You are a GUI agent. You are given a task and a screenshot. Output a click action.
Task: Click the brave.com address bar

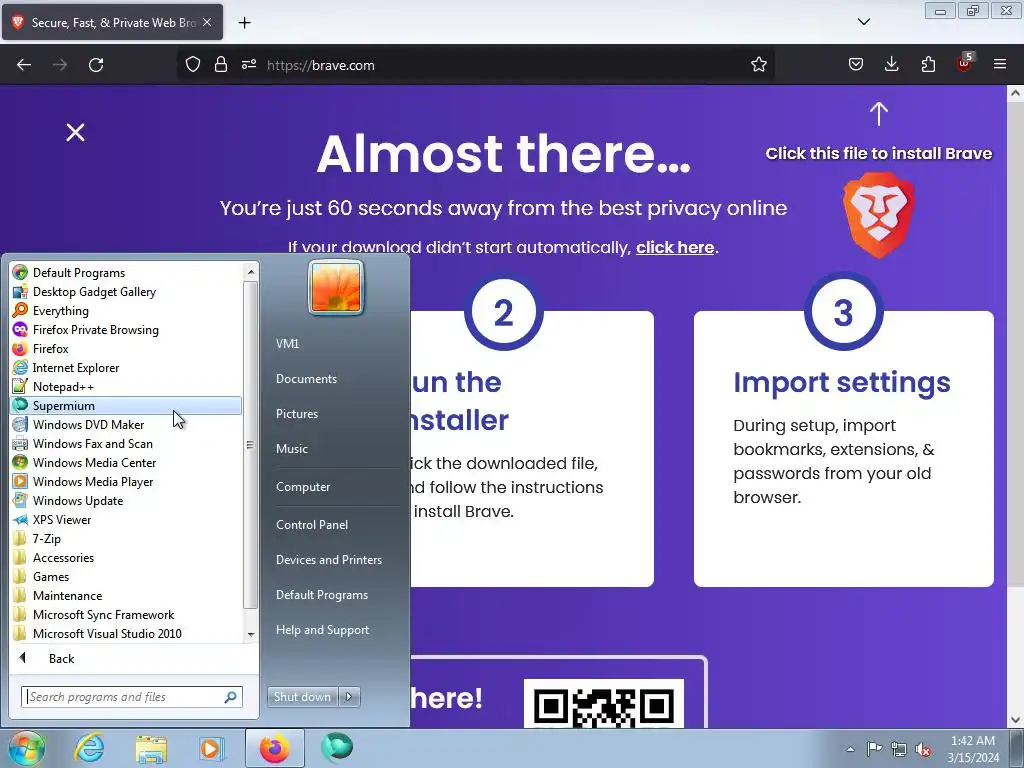coord(477,65)
